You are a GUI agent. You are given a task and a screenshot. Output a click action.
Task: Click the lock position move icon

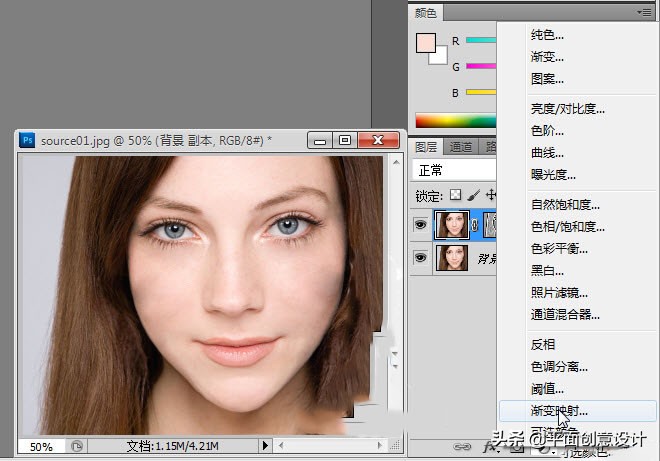491,194
